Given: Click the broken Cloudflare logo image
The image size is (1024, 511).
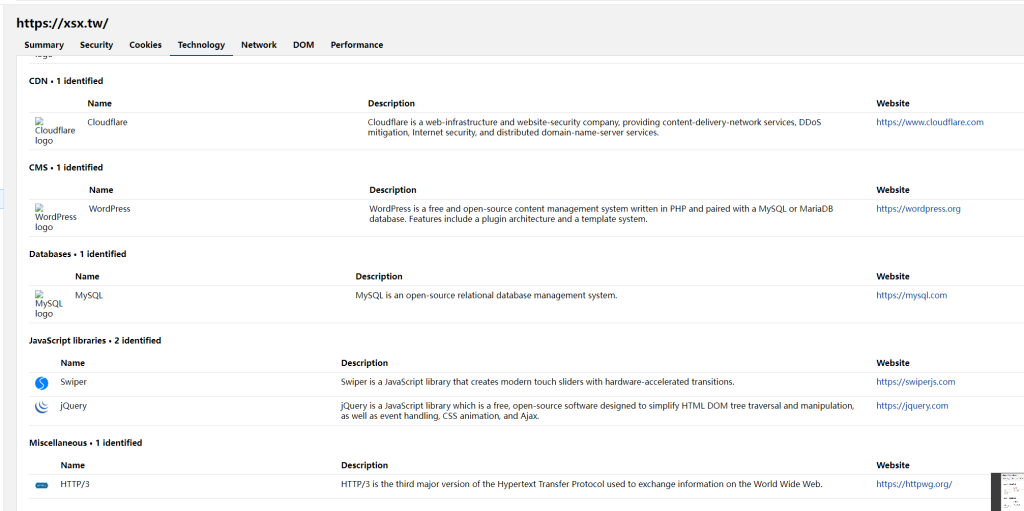Looking at the screenshot, I should tap(55, 131).
